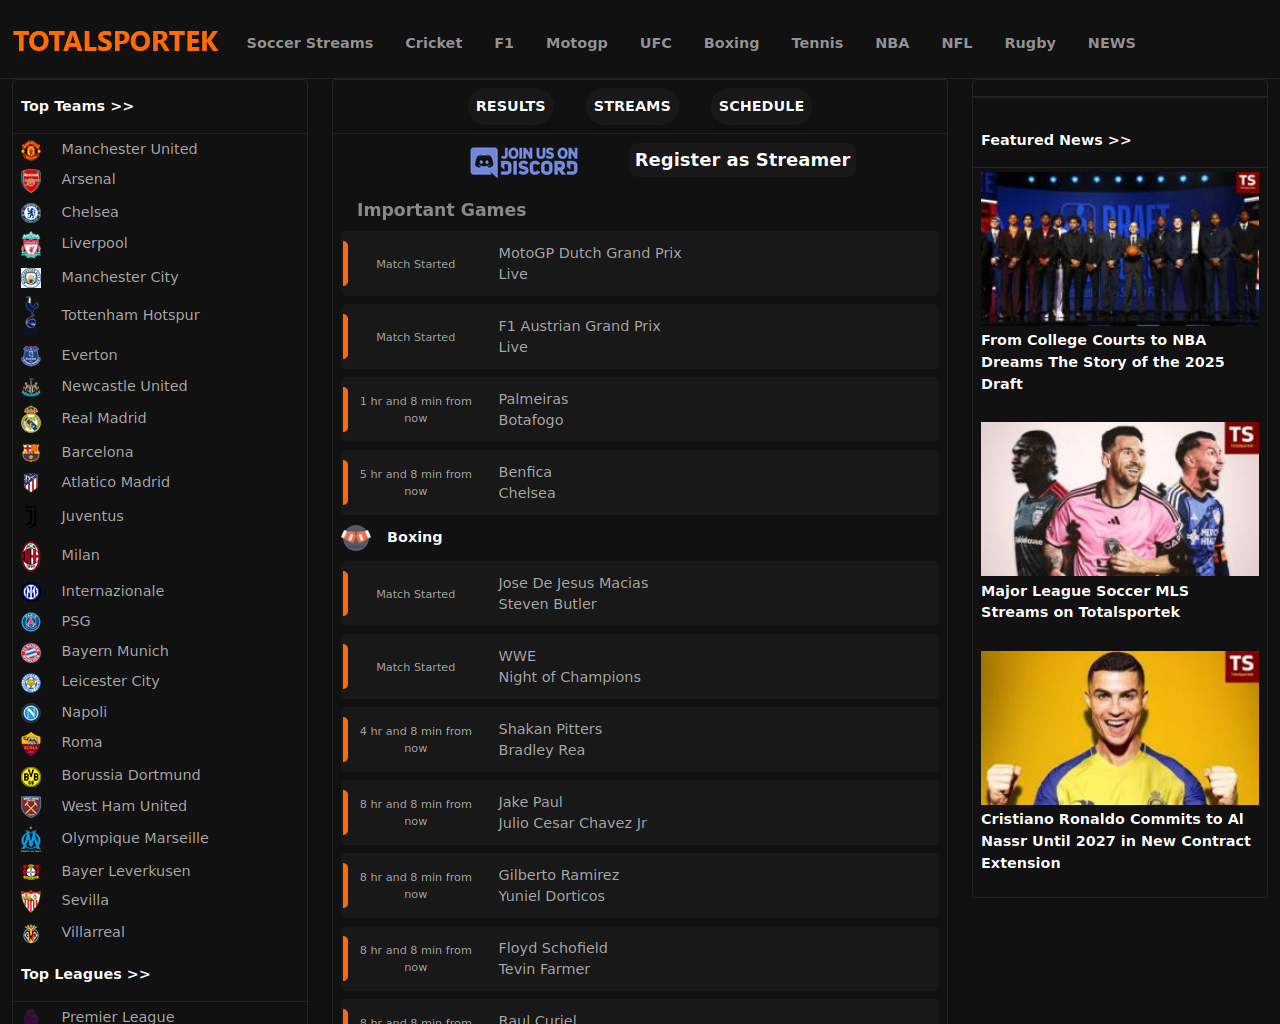Read the Cristiano Ronaldo Al Nassr contract headline
Screen dimensions: 1280x1024
(x=1116, y=841)
